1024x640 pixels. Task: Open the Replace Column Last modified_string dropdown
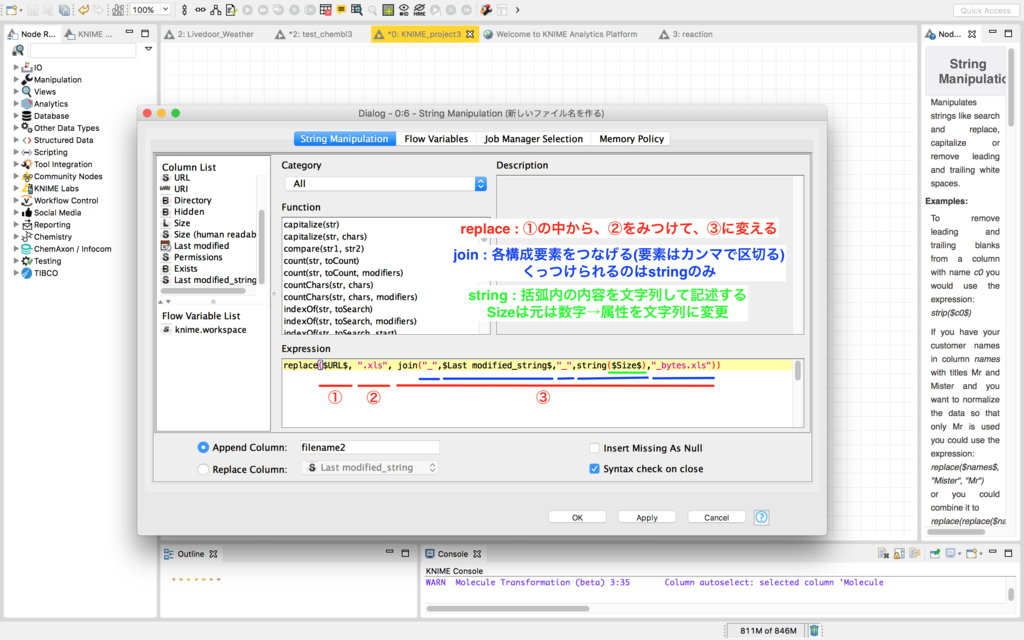click(369, 468)
